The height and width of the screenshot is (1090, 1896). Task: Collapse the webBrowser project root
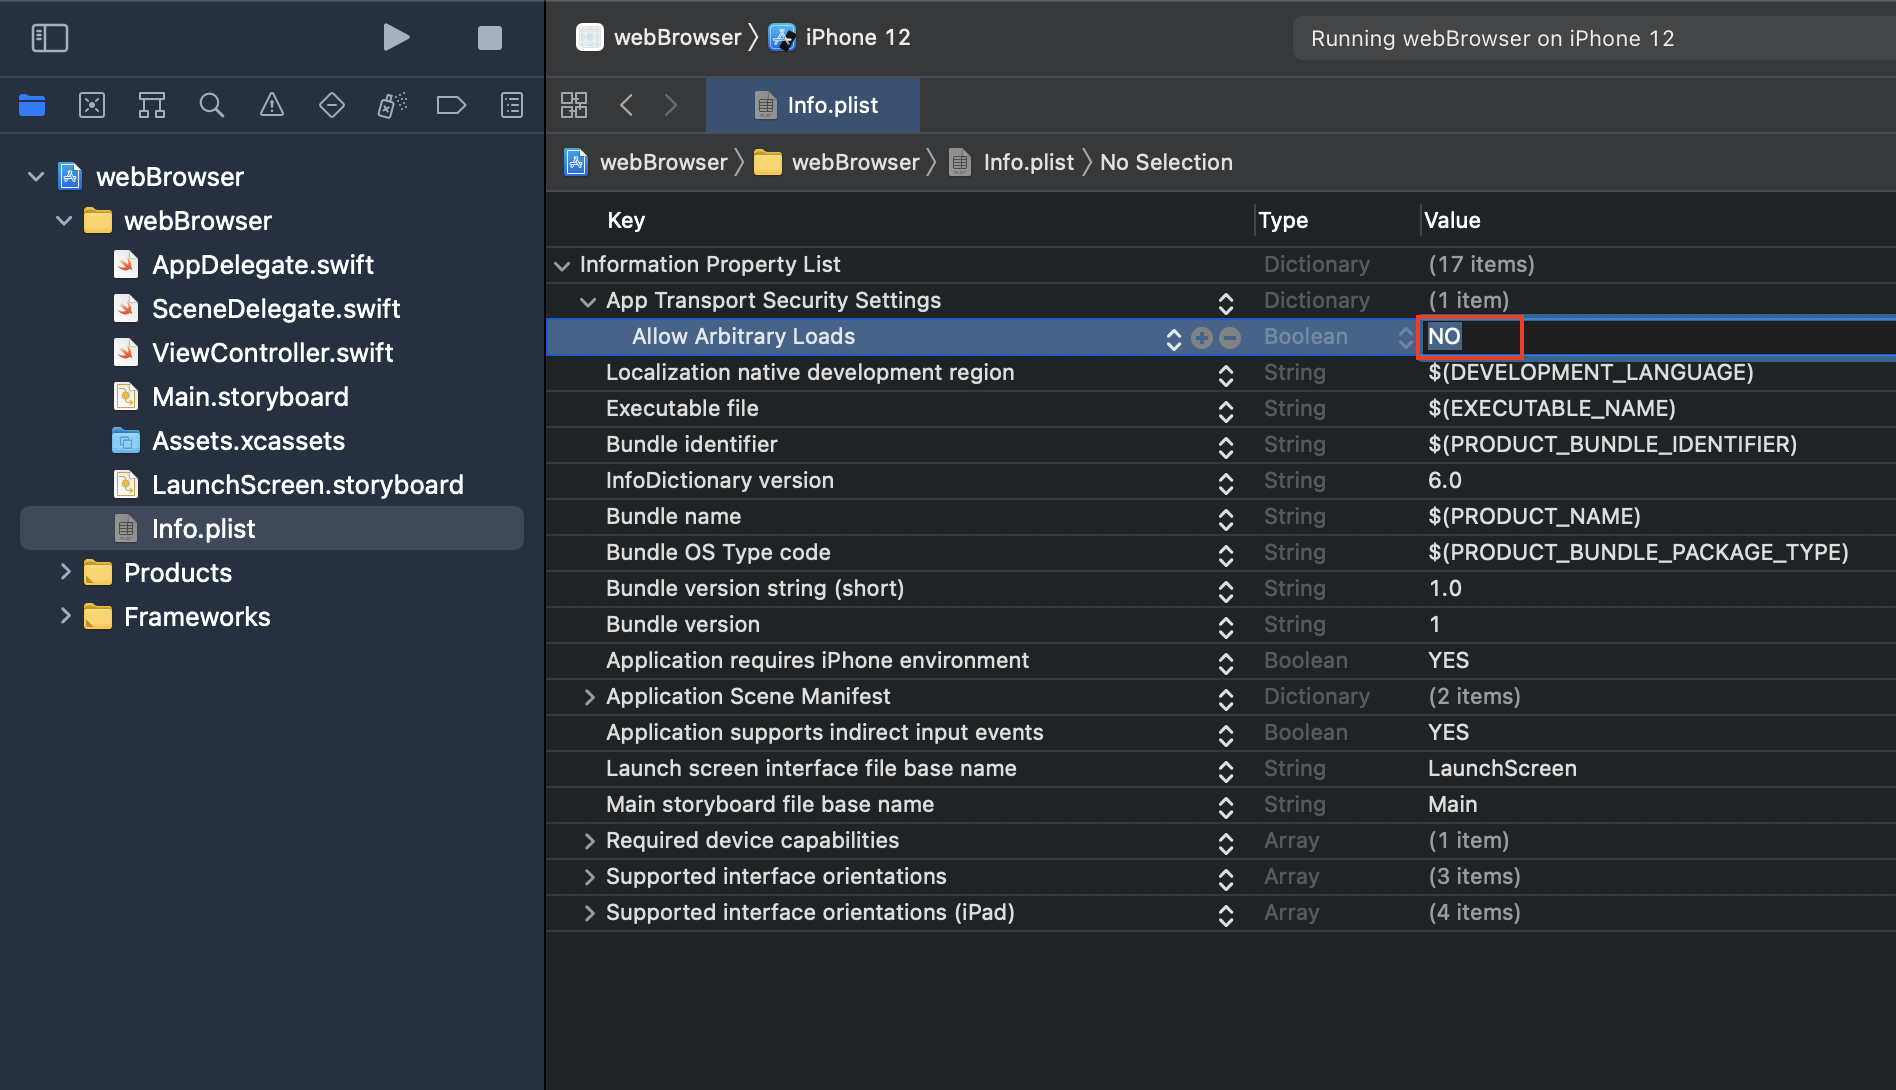(x=36, y=177)
